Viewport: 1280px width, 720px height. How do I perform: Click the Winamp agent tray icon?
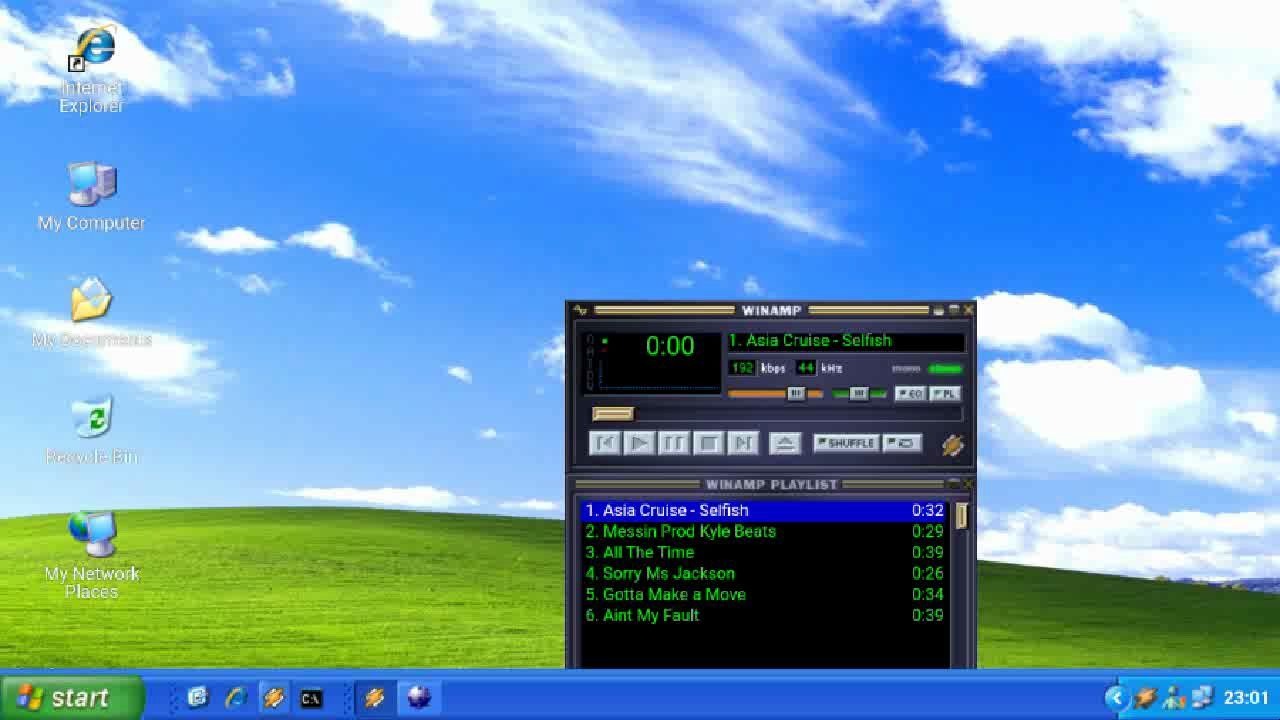pos(1146,697)
